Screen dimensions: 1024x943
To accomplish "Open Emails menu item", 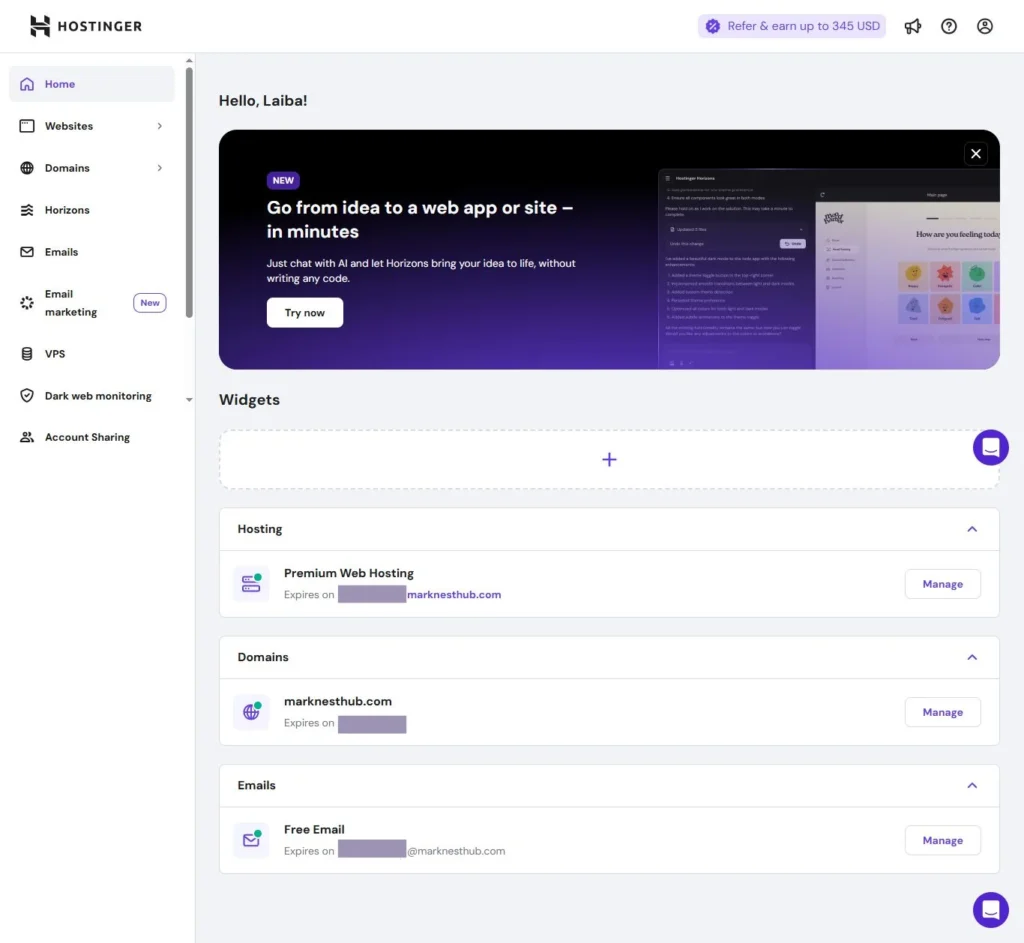I will click(x=91, y=252).
